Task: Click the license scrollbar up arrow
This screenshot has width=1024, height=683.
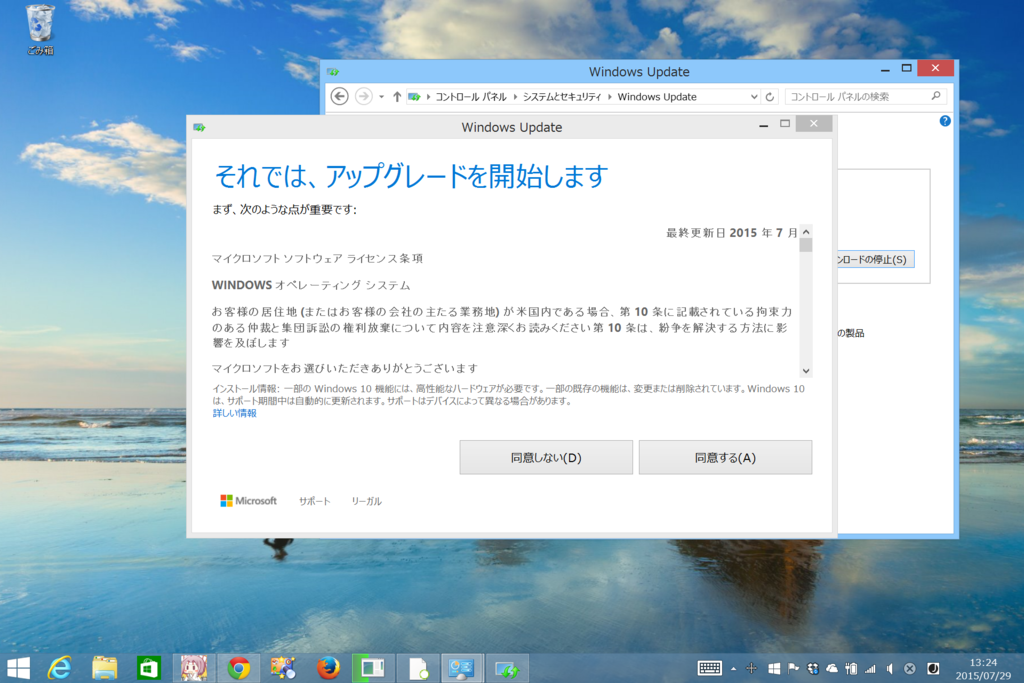Action: 806,232
